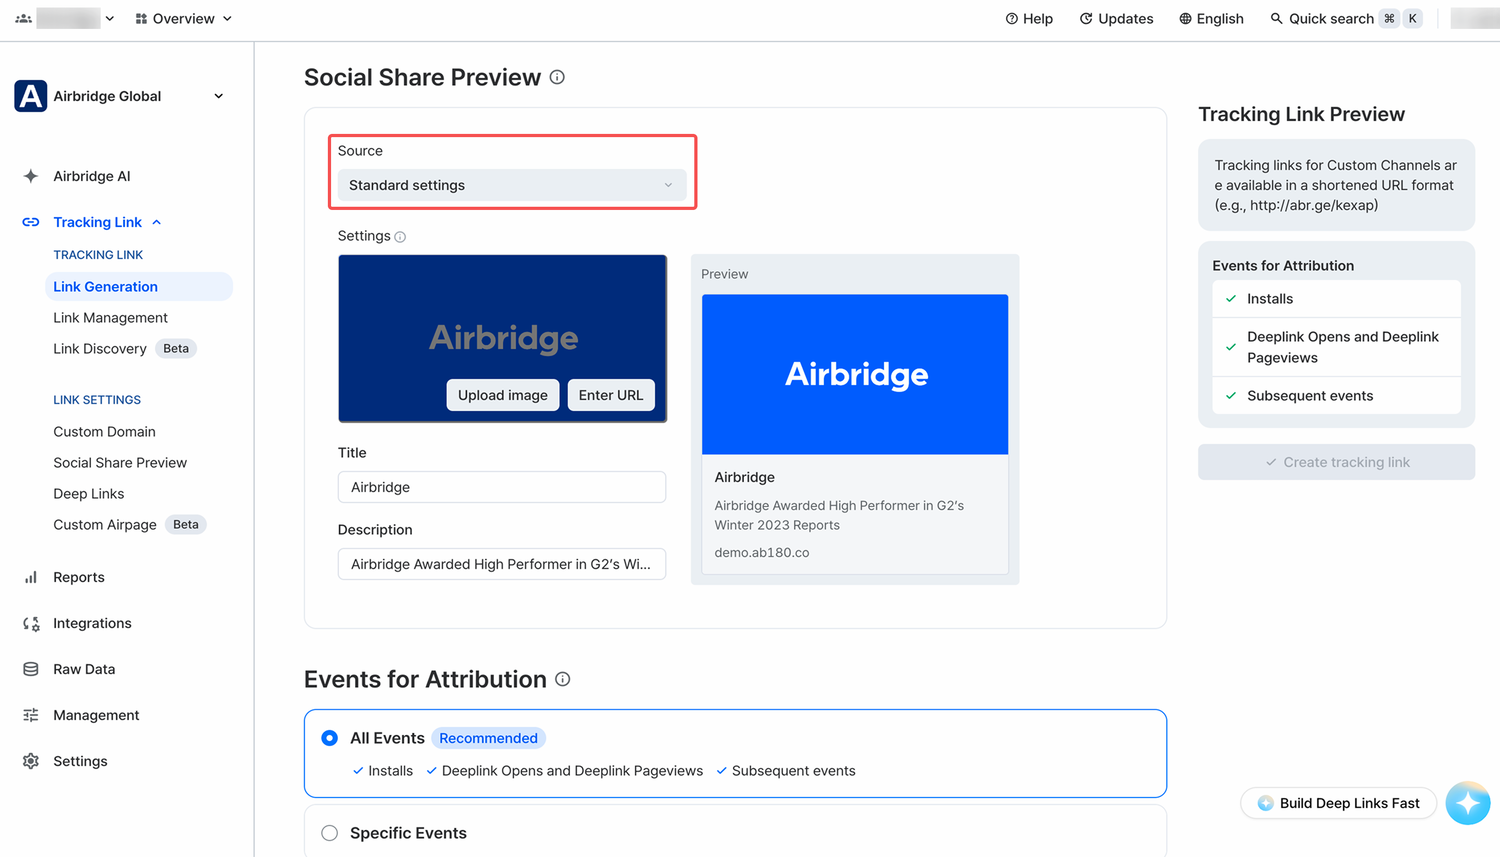Open the Overview dropdown menu

184,19
